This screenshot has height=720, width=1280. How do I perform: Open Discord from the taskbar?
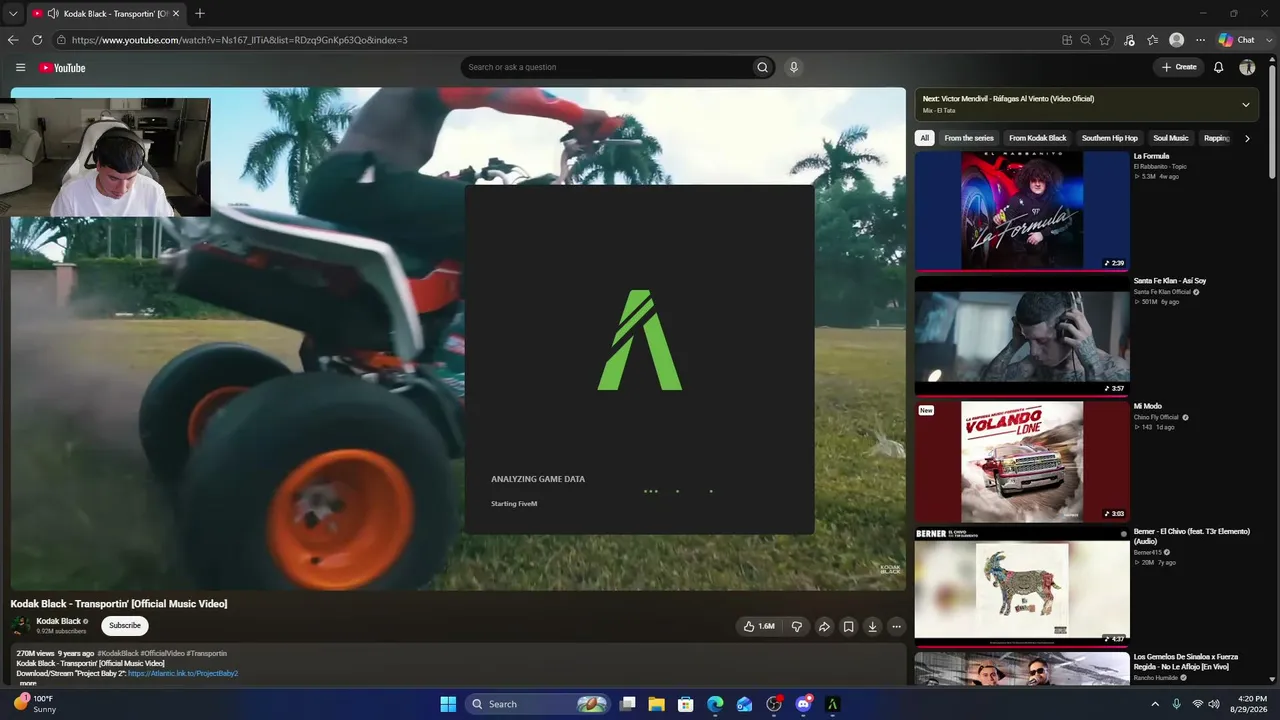(803, 704)
